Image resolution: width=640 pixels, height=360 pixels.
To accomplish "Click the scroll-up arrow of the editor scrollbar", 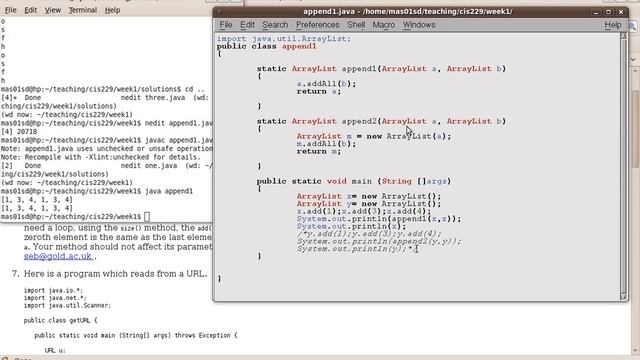I will pos(623,36).
